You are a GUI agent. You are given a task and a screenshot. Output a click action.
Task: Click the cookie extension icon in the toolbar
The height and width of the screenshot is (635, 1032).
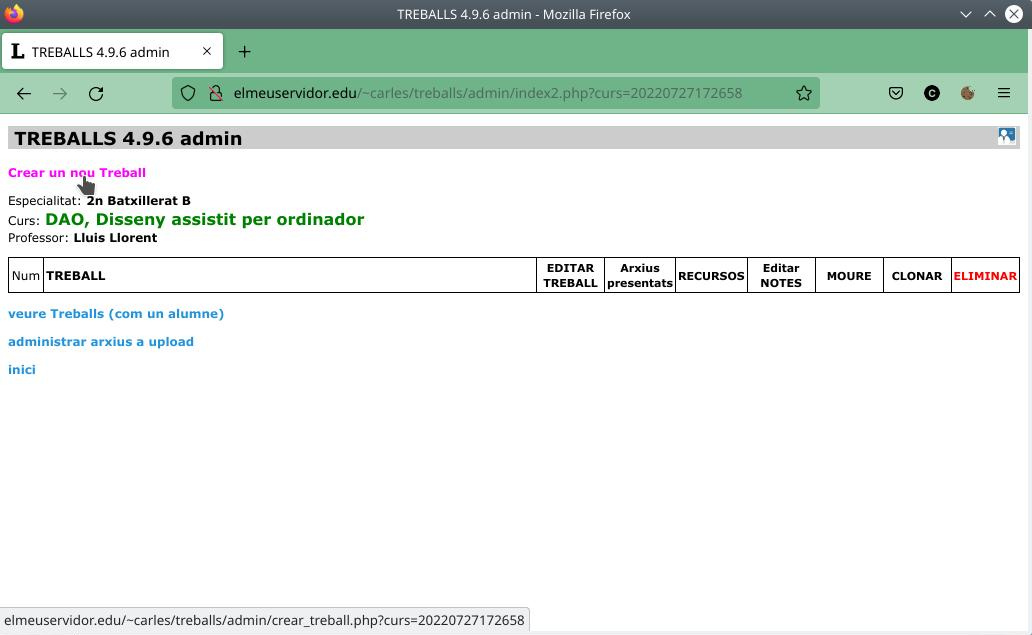[x=968, y=93]
